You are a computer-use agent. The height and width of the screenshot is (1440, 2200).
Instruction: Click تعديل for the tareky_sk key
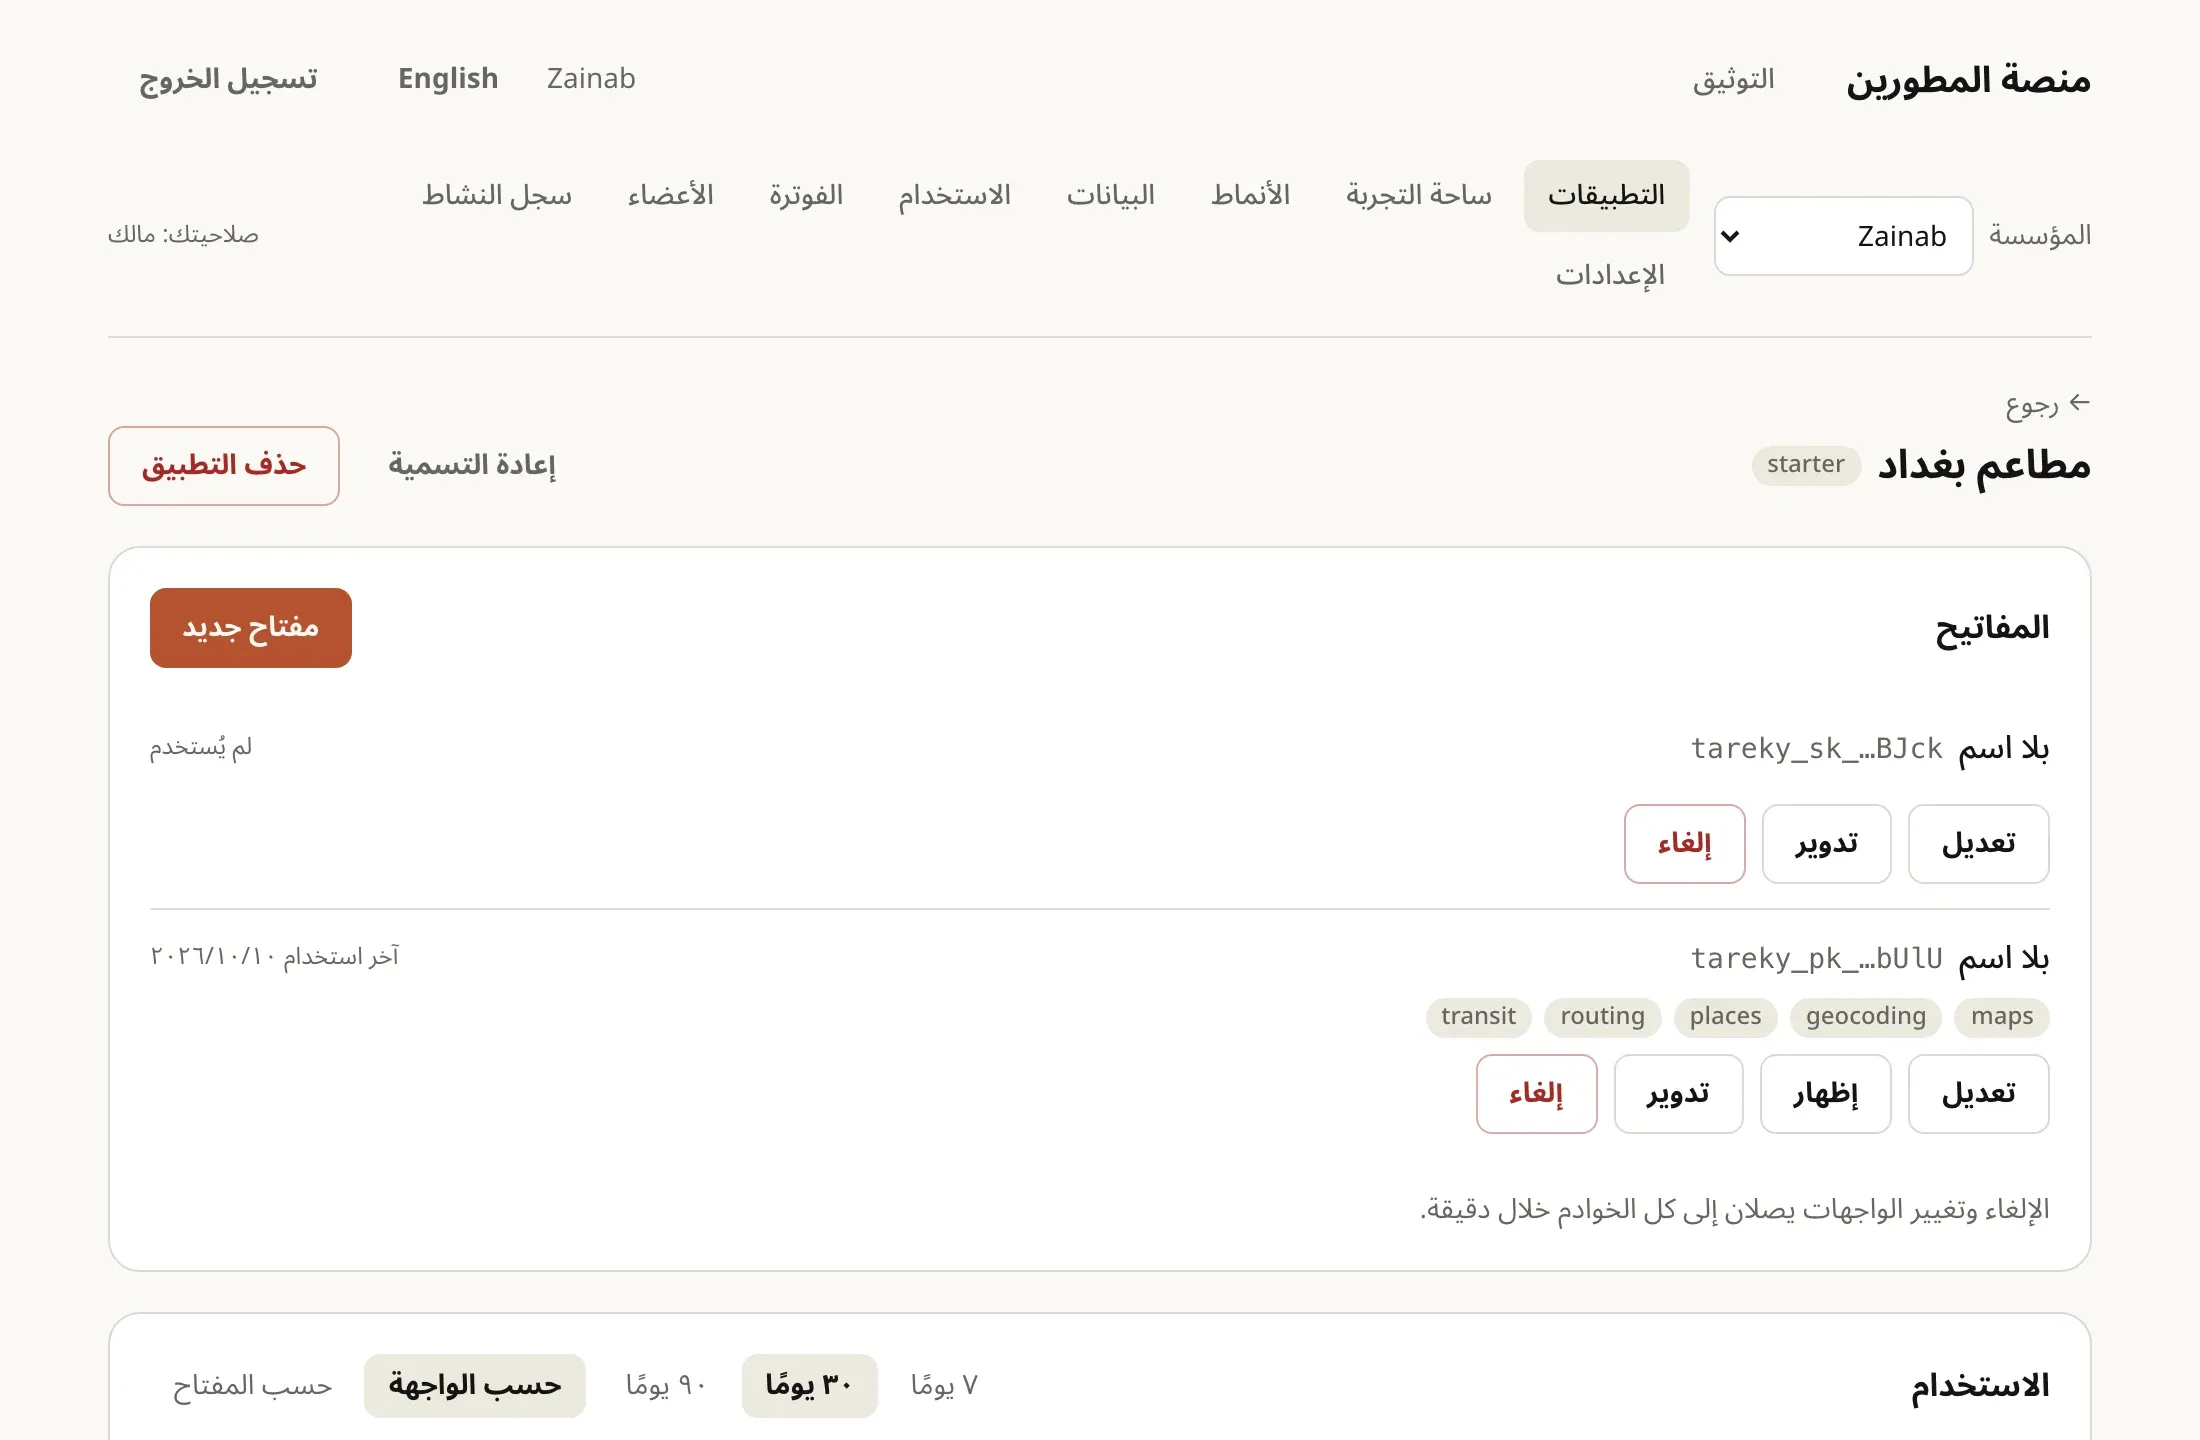1978,844
